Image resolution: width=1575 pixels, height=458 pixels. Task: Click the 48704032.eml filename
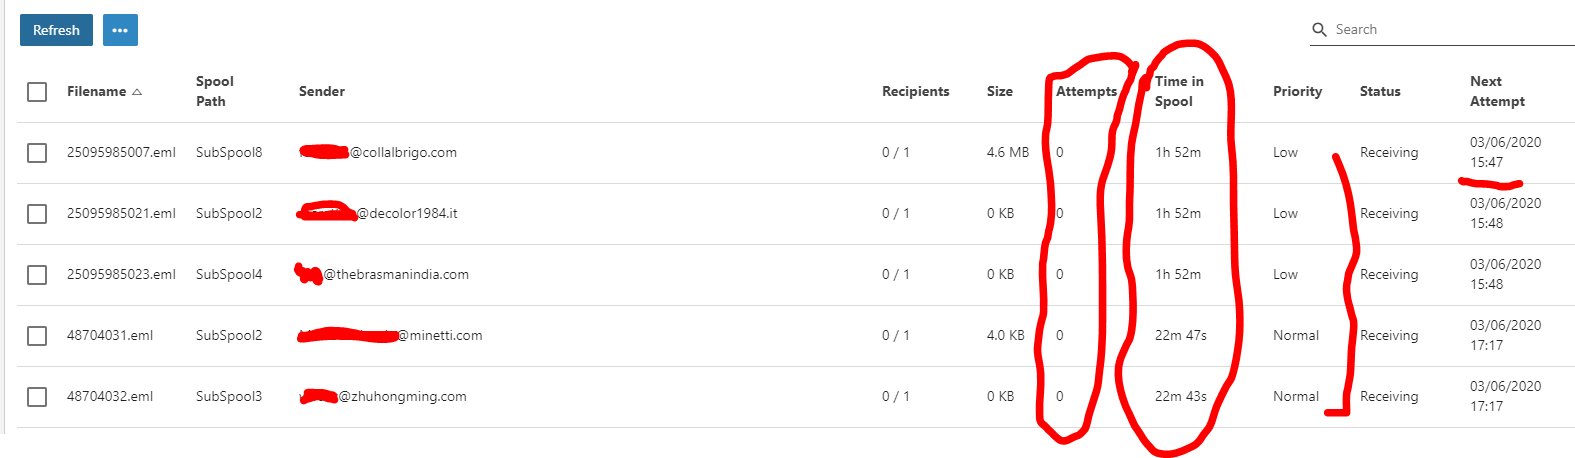point(110,397)
